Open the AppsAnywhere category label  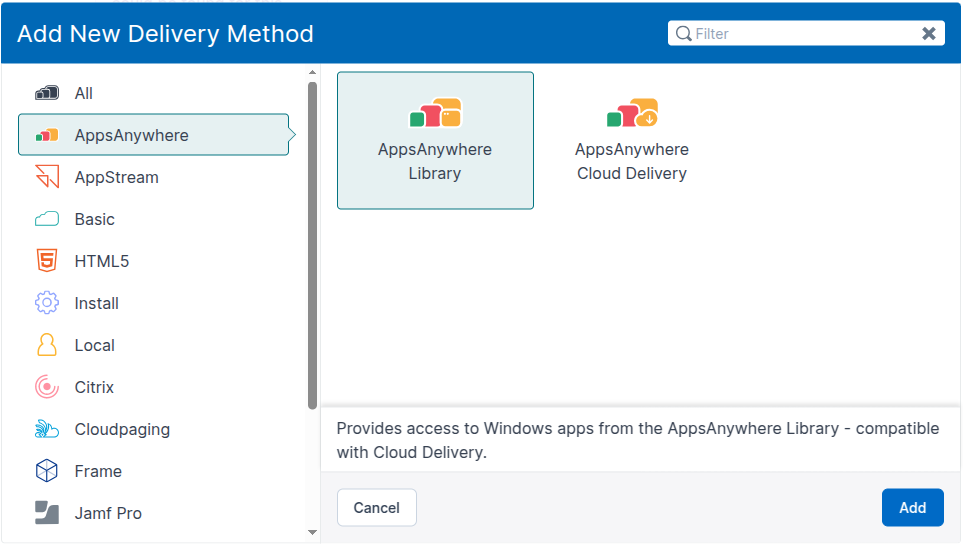pyautogui.click(x=131, y=135)
